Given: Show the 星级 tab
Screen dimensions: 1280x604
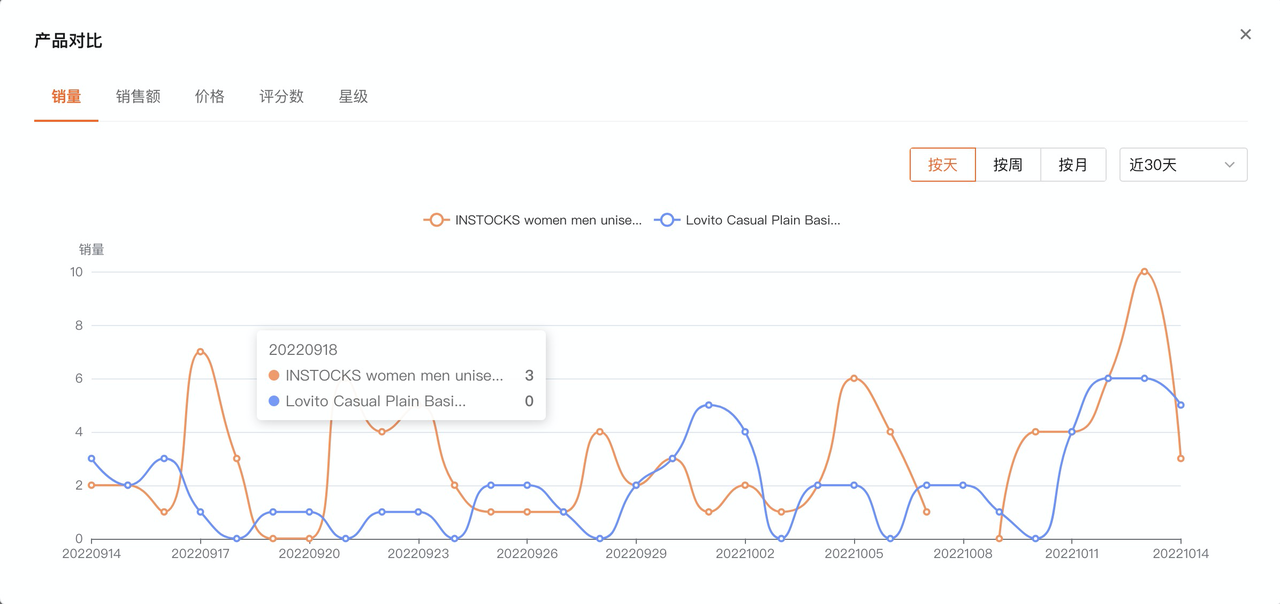Looking at the screenshot, I should [353, 97].
